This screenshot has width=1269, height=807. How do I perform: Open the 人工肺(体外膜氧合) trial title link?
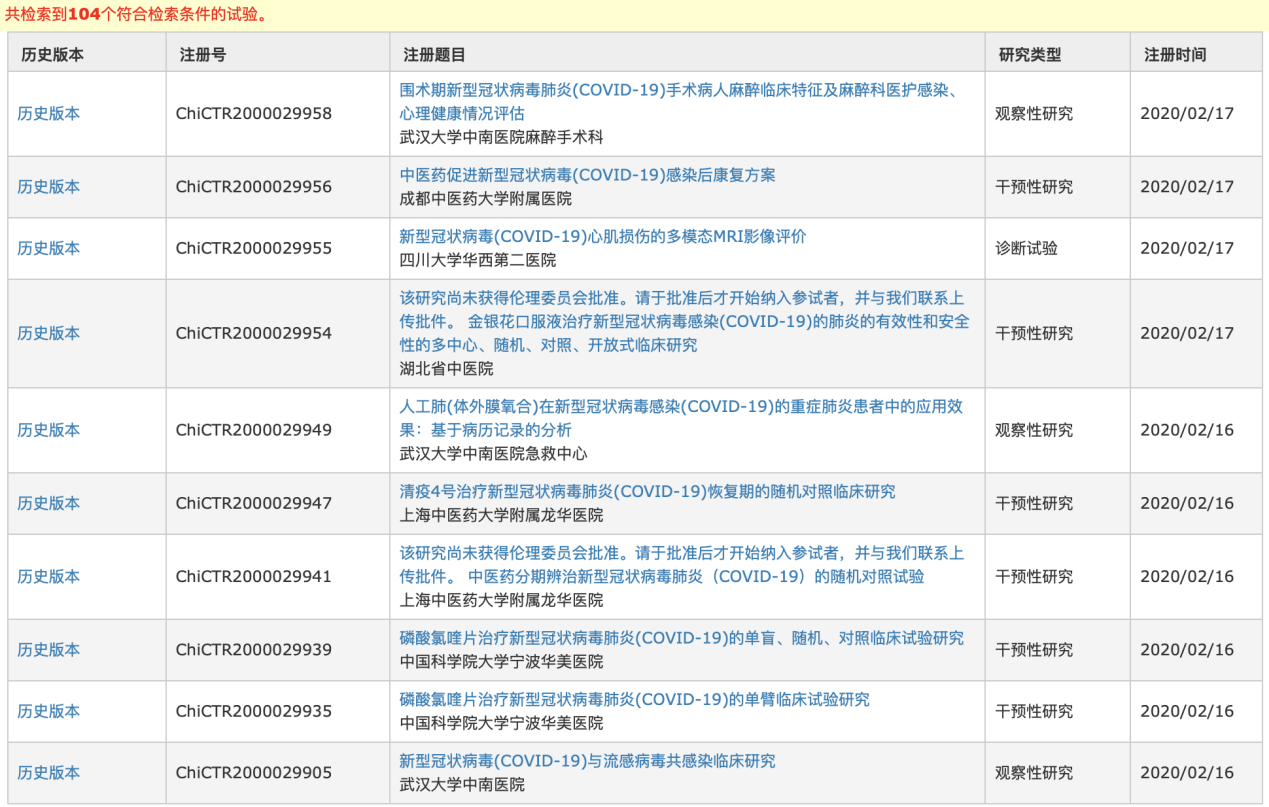point(681,407)
